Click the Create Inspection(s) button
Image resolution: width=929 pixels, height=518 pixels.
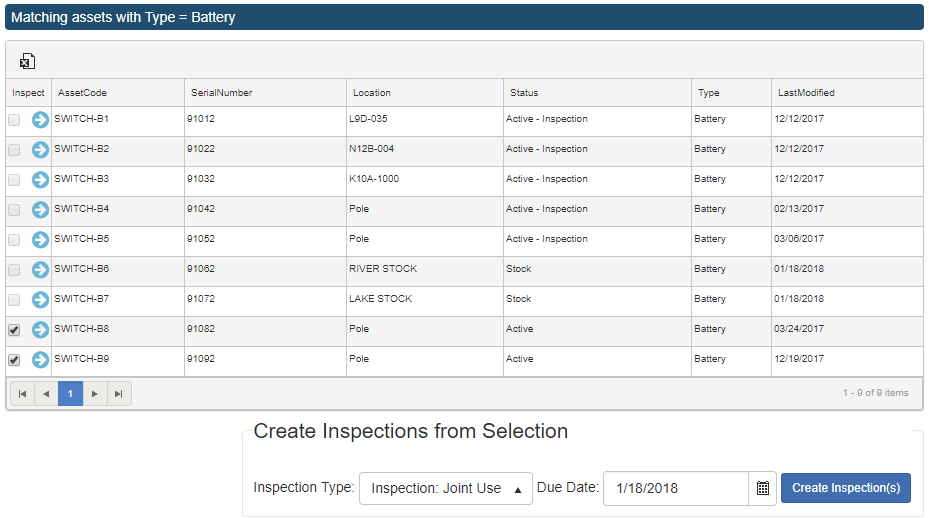pos(845,488)
